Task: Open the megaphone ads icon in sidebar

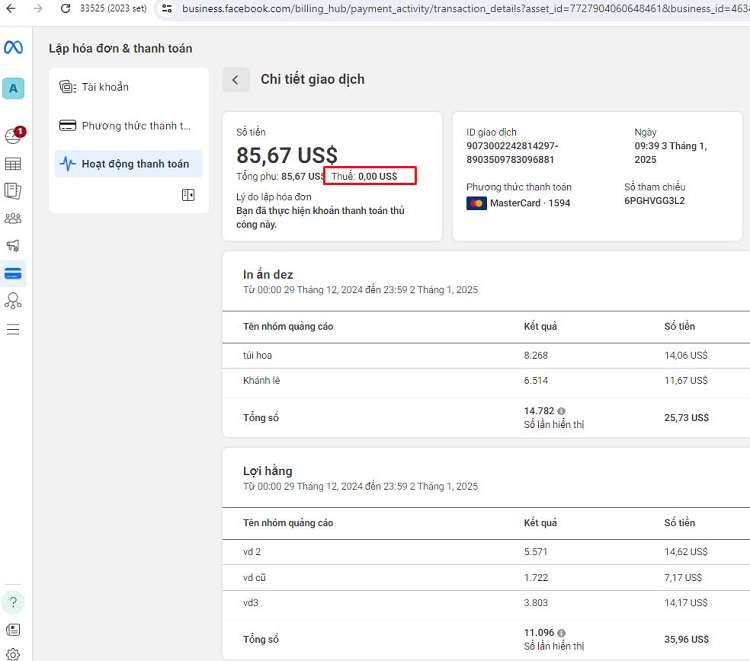Action: tap(13, 245)
